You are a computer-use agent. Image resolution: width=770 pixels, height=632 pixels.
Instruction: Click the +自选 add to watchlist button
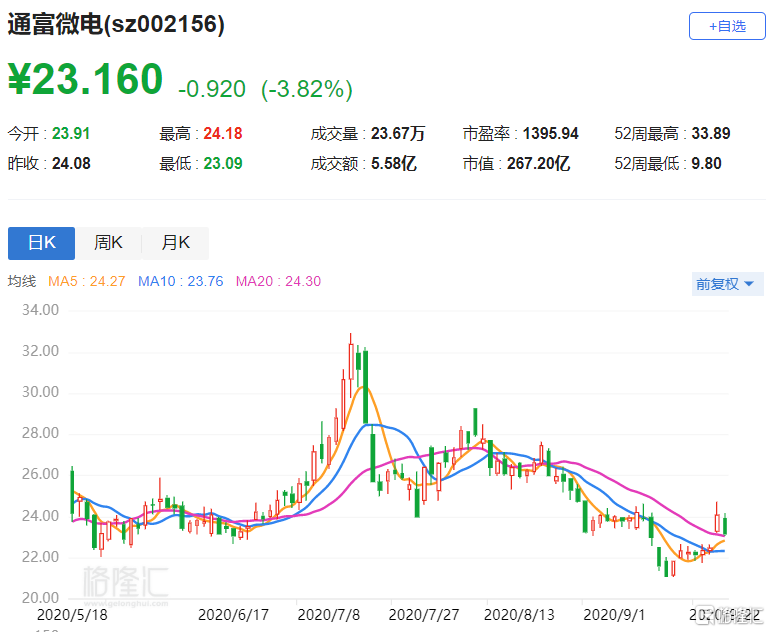[726, 26]
